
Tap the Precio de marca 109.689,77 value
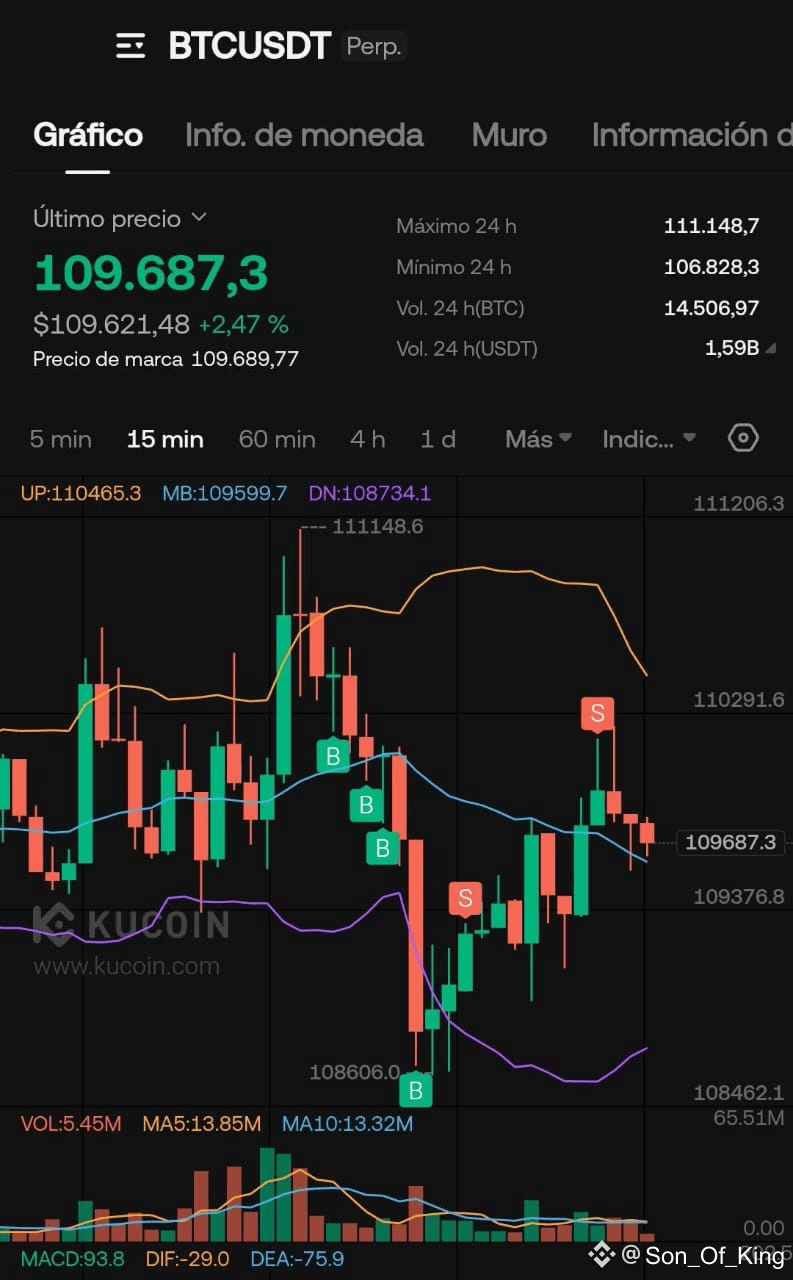tap(245, 359)
